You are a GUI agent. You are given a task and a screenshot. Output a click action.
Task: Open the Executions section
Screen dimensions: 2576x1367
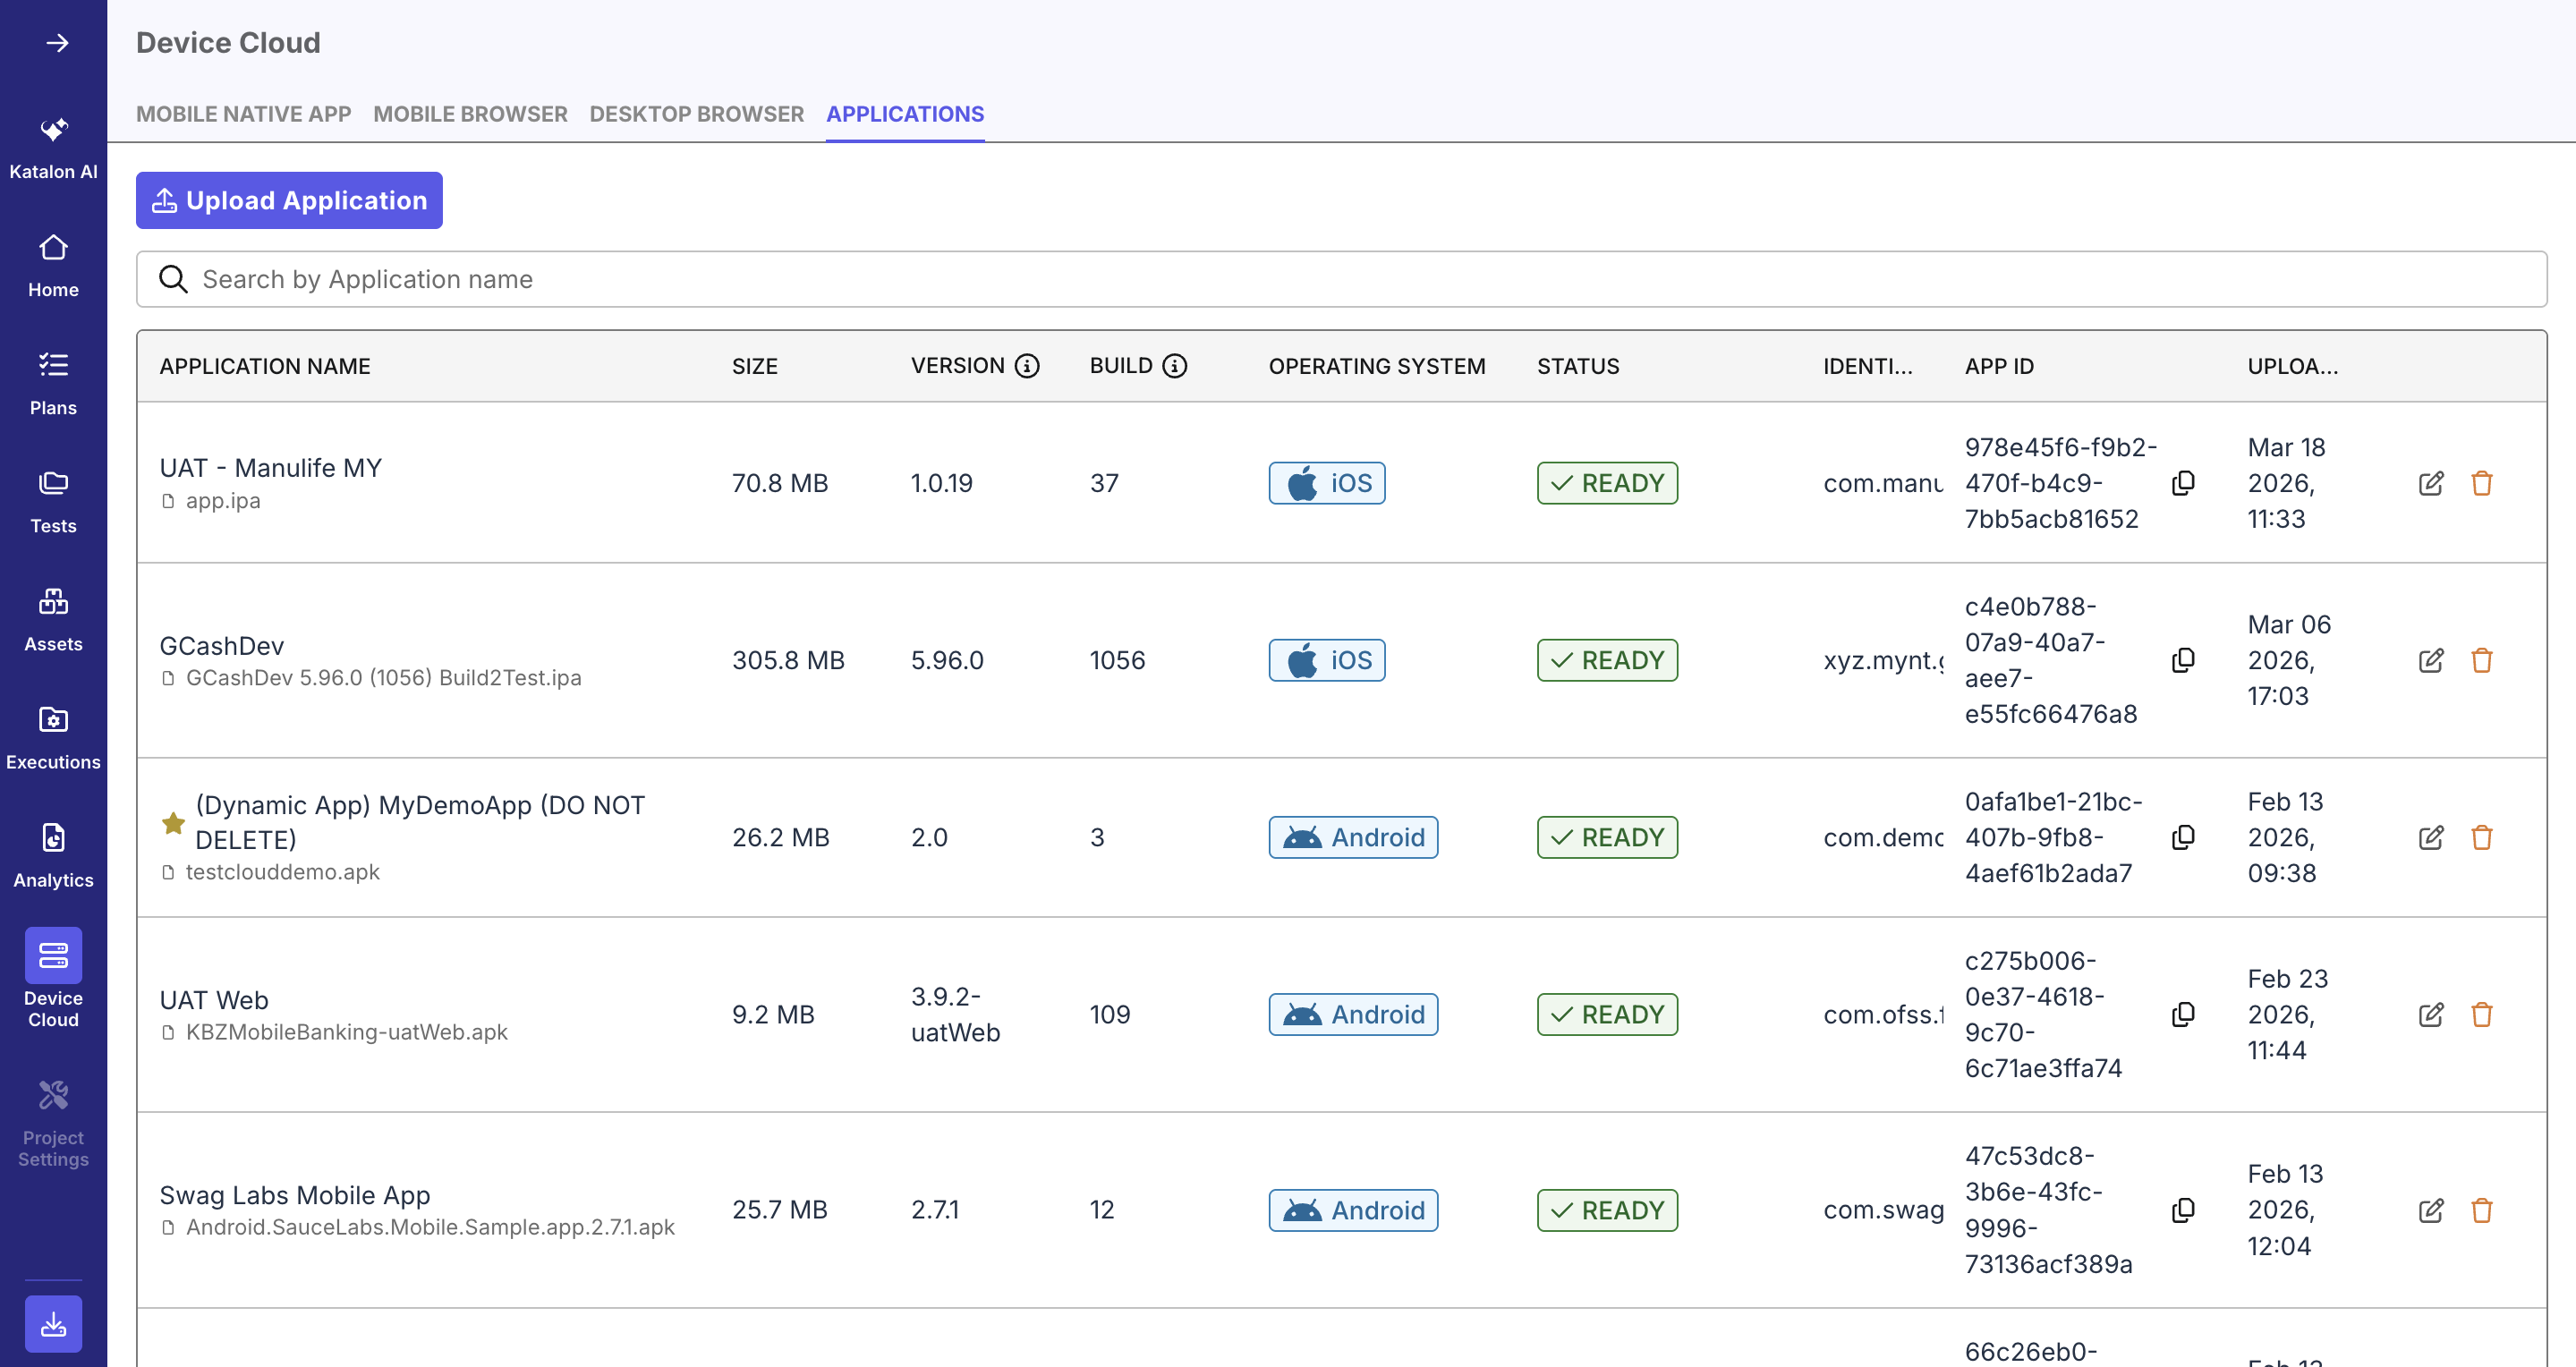tap(53, 737)
